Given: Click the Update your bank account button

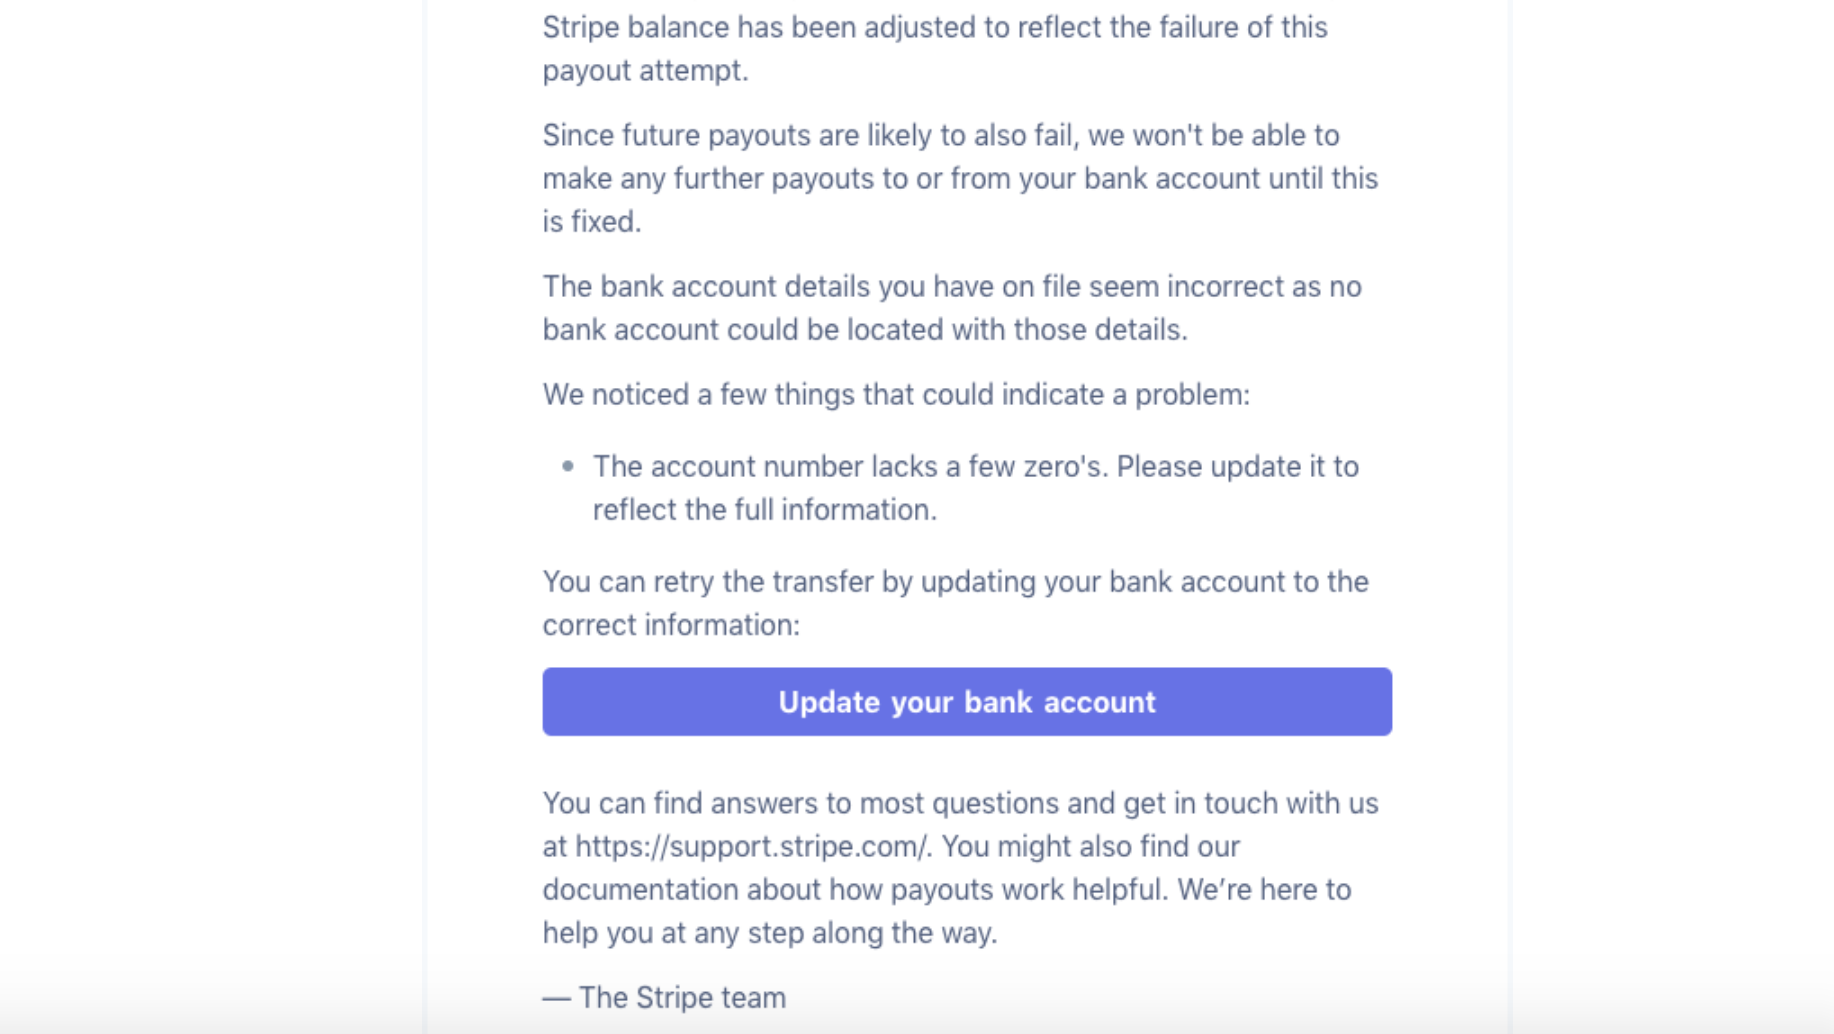Looking at the screenshot, I should tap(967, 702).
